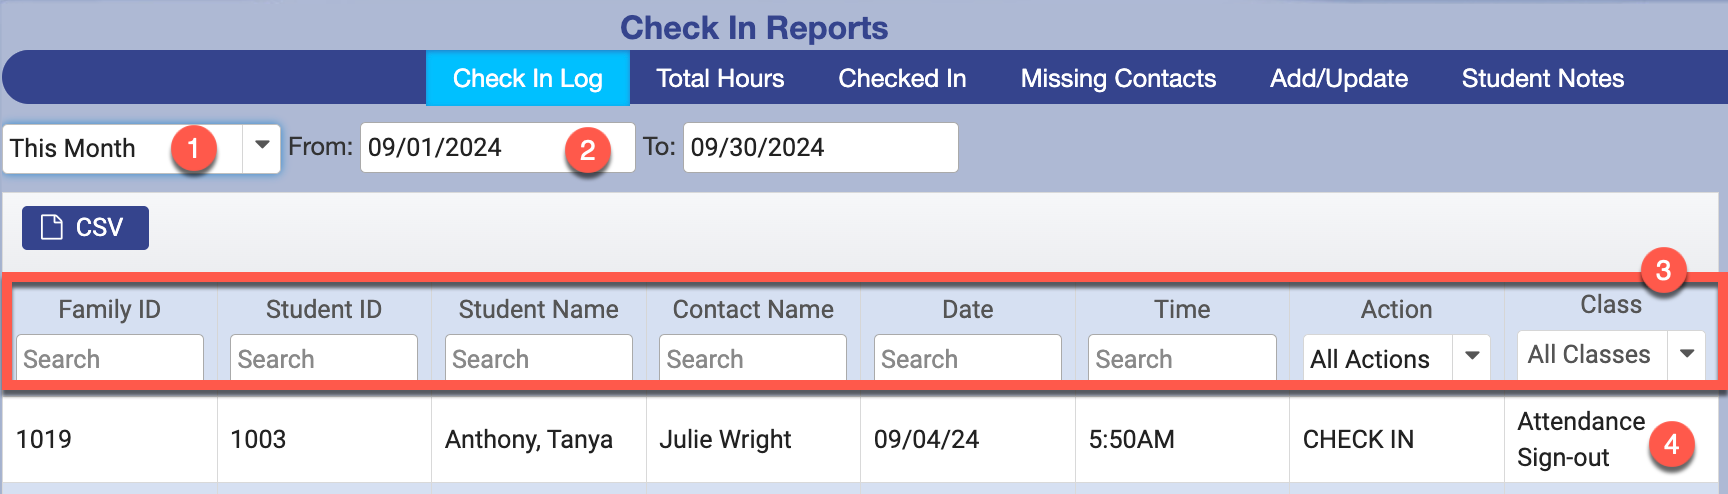The image size is (1728, 494).
Task: Open the Checked In tab
Action: coord(902,78)
